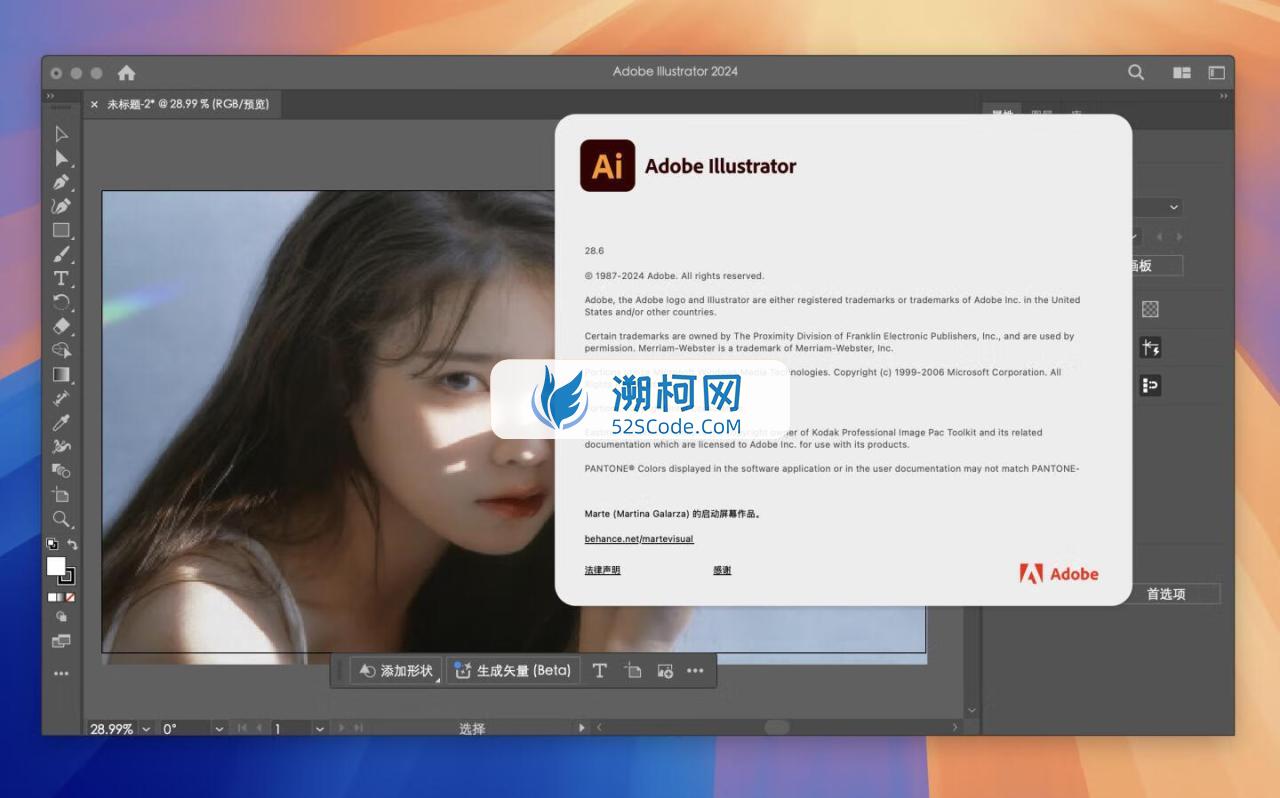This screenshot has height=798, width=1280.
Task: Select the Zoom magnifier tool
Action: click(x=61, y=519)
